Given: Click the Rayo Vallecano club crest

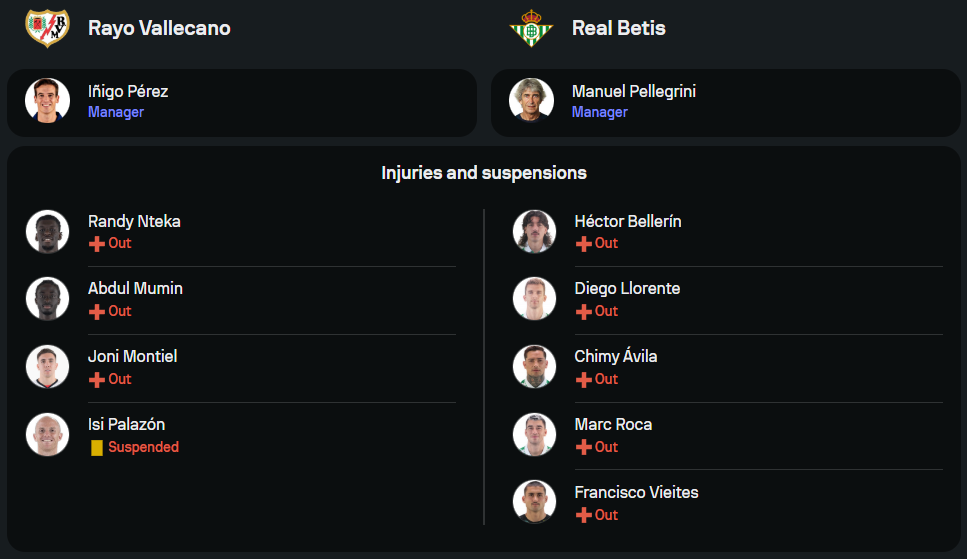Looking at the screenshot, I should coord(47,27).
